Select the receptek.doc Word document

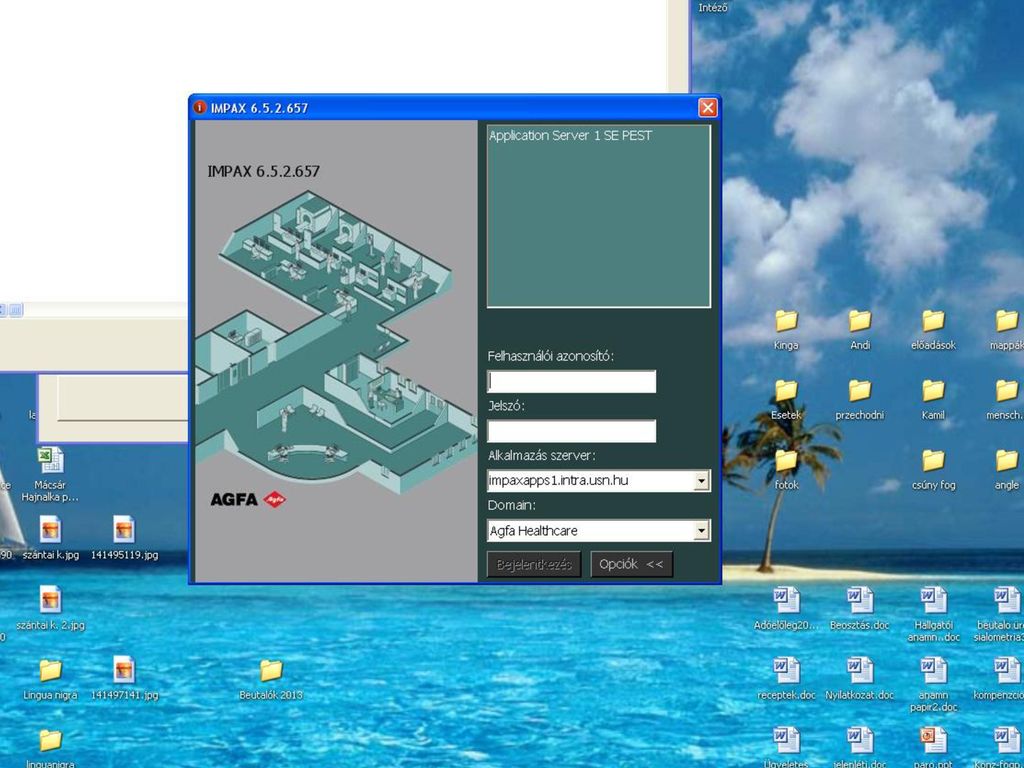pyautogui.click(x=786, y=670)
